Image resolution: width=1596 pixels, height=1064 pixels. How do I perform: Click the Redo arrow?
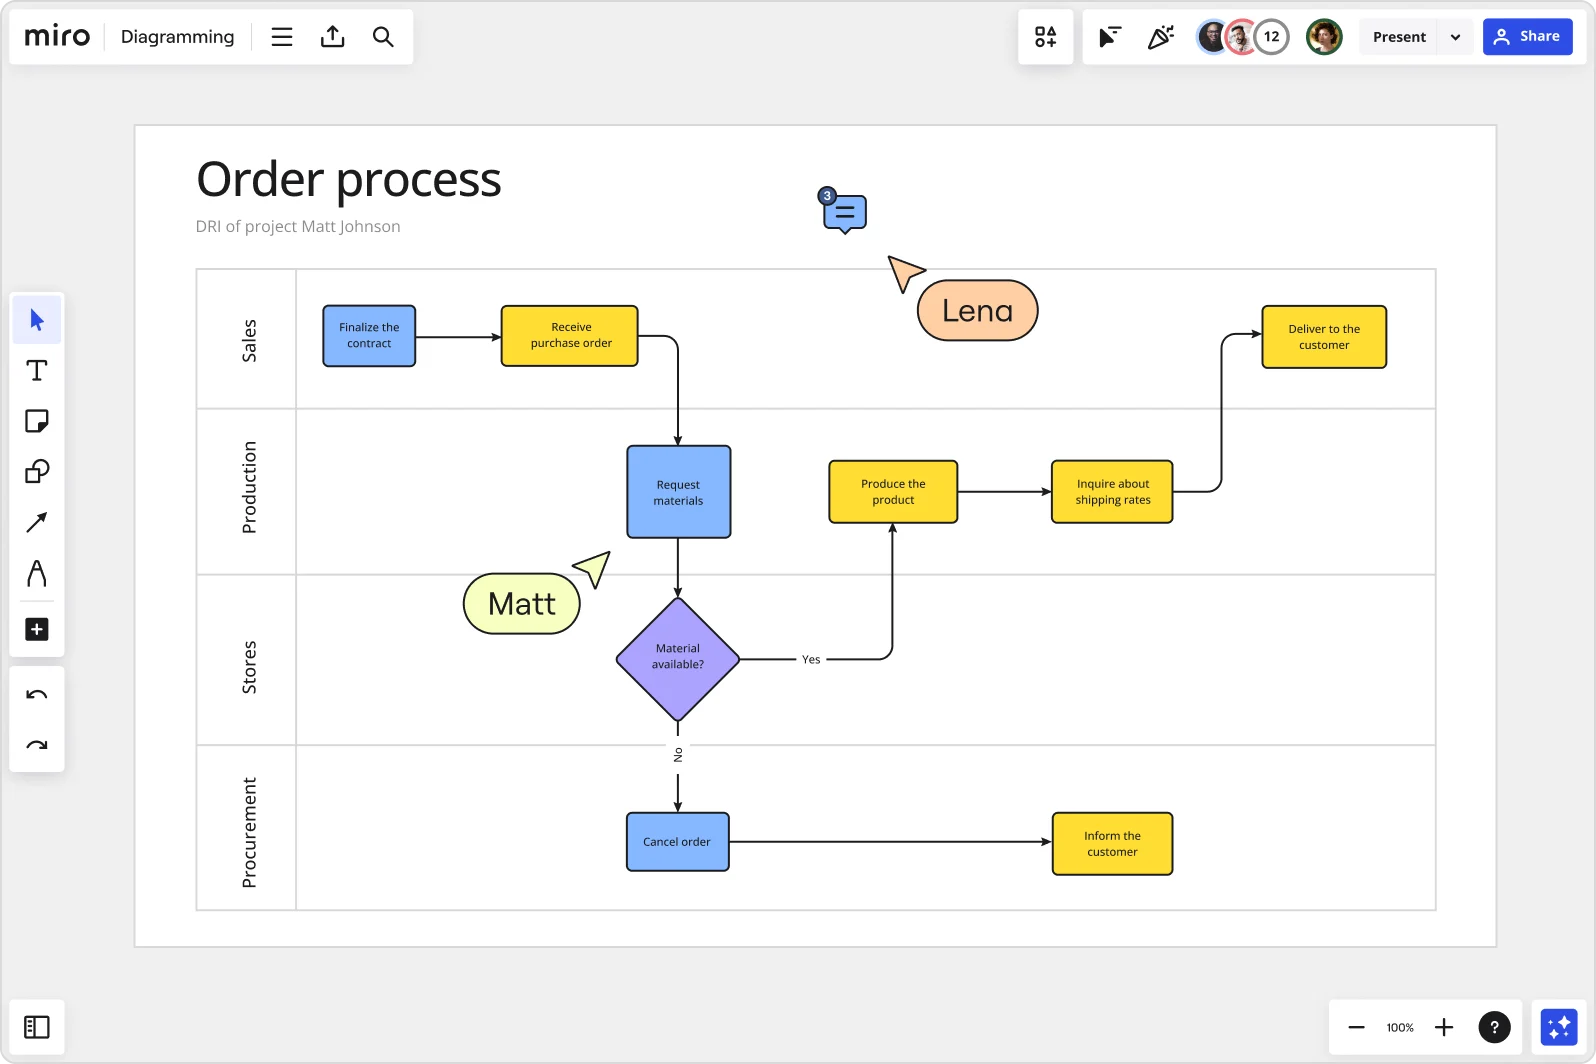37,745
